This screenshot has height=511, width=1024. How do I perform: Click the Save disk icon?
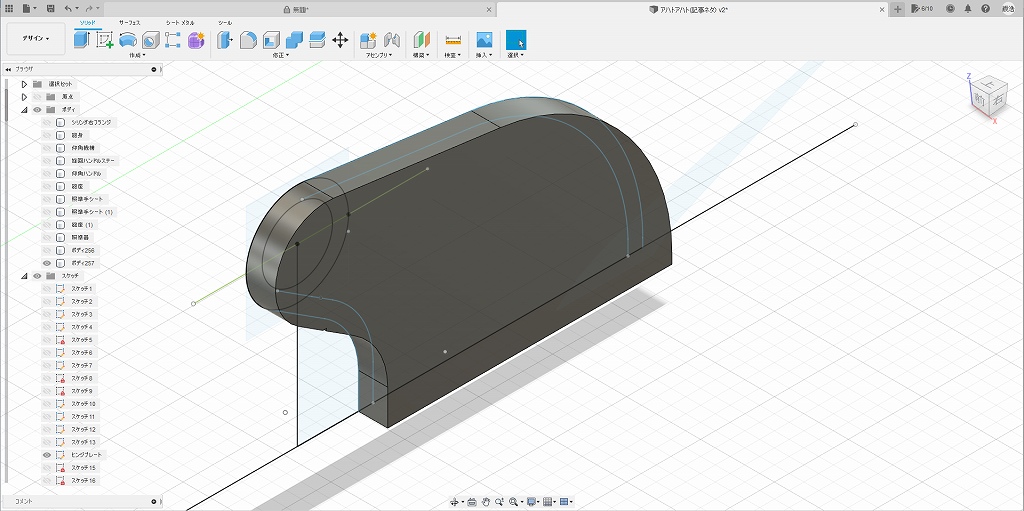(x=50, y=8)
